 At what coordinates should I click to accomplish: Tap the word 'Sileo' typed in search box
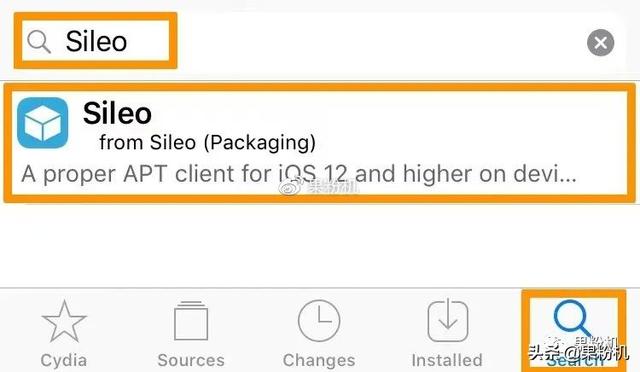(x=96, y=41)
